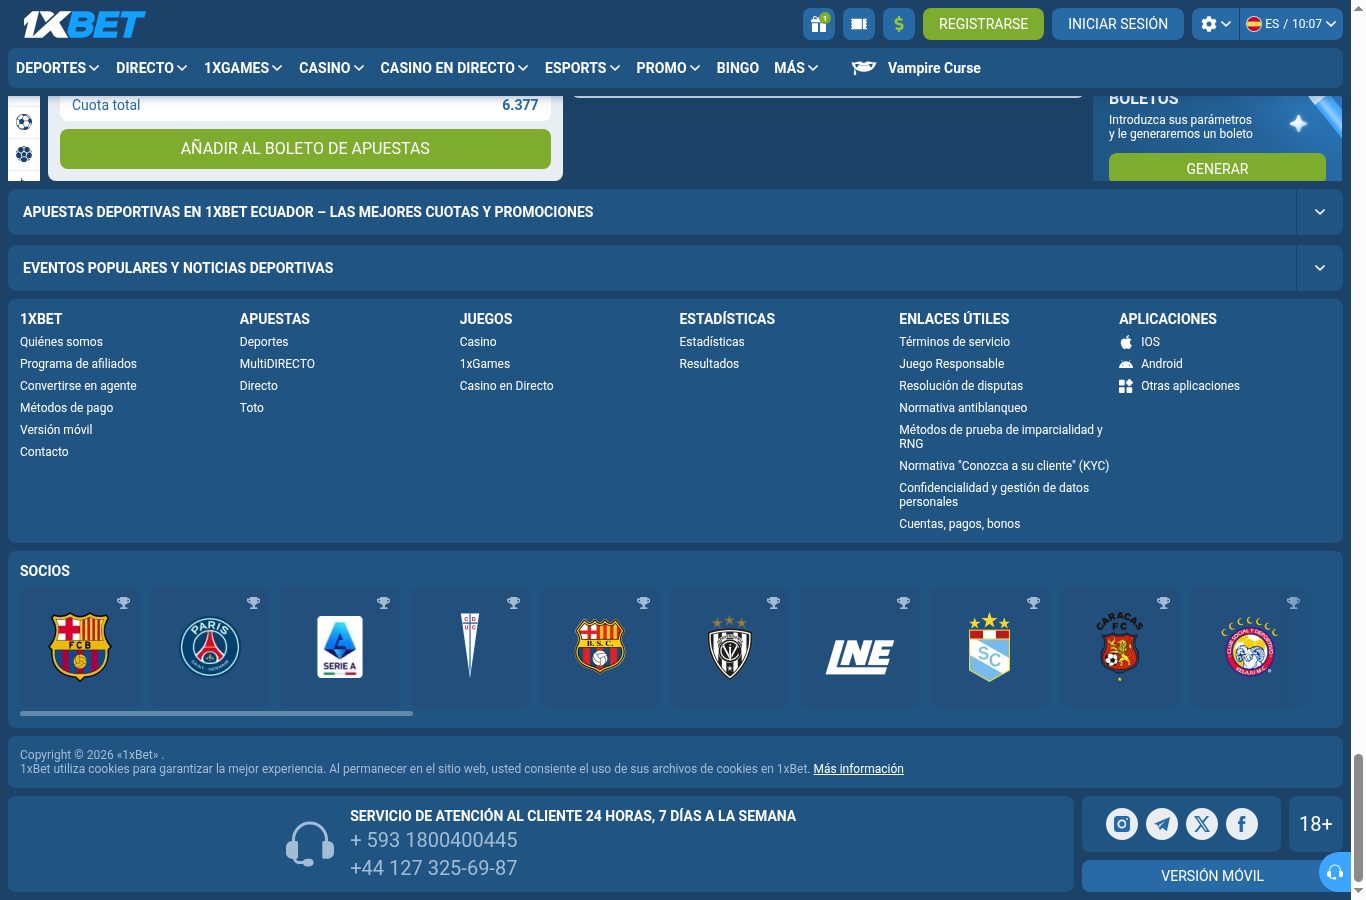
Task: Open the ES language and time dropdown
Action: pyautogui.click(x=1290, y=24)
